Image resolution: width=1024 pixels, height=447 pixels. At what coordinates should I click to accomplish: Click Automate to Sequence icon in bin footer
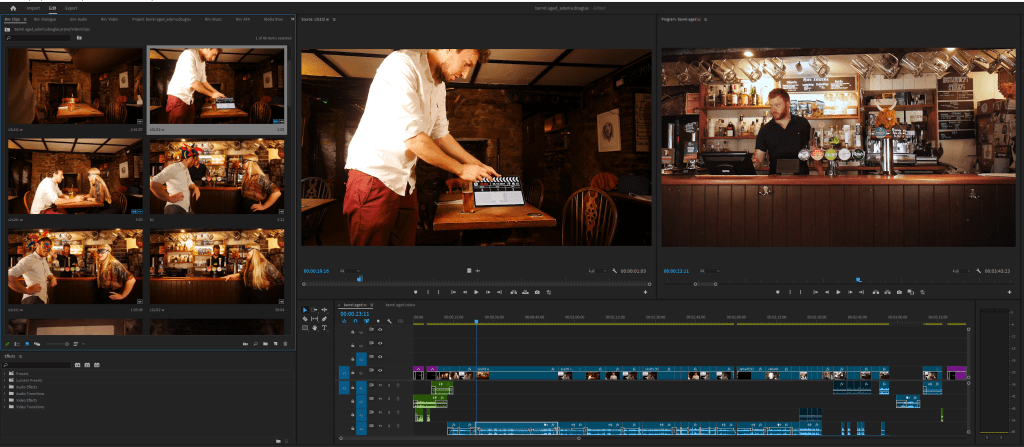click(246, 344)
